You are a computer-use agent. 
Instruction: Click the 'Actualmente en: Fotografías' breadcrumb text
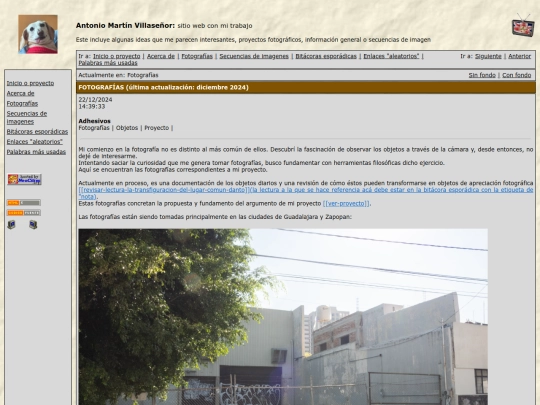click(118, 75)
